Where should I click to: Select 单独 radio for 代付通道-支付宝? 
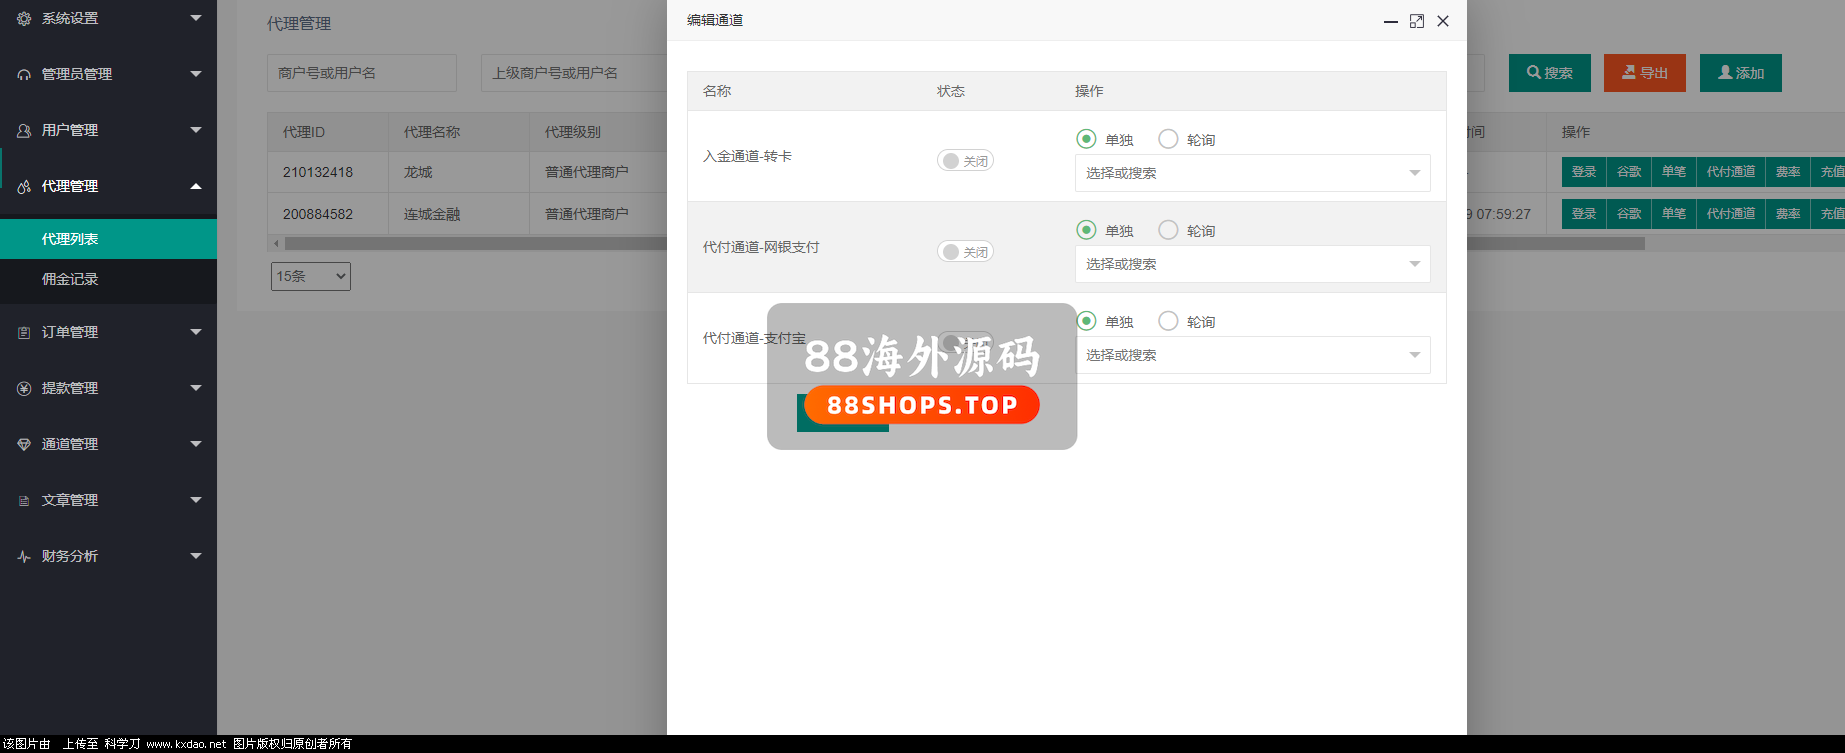click(1086, 321)
